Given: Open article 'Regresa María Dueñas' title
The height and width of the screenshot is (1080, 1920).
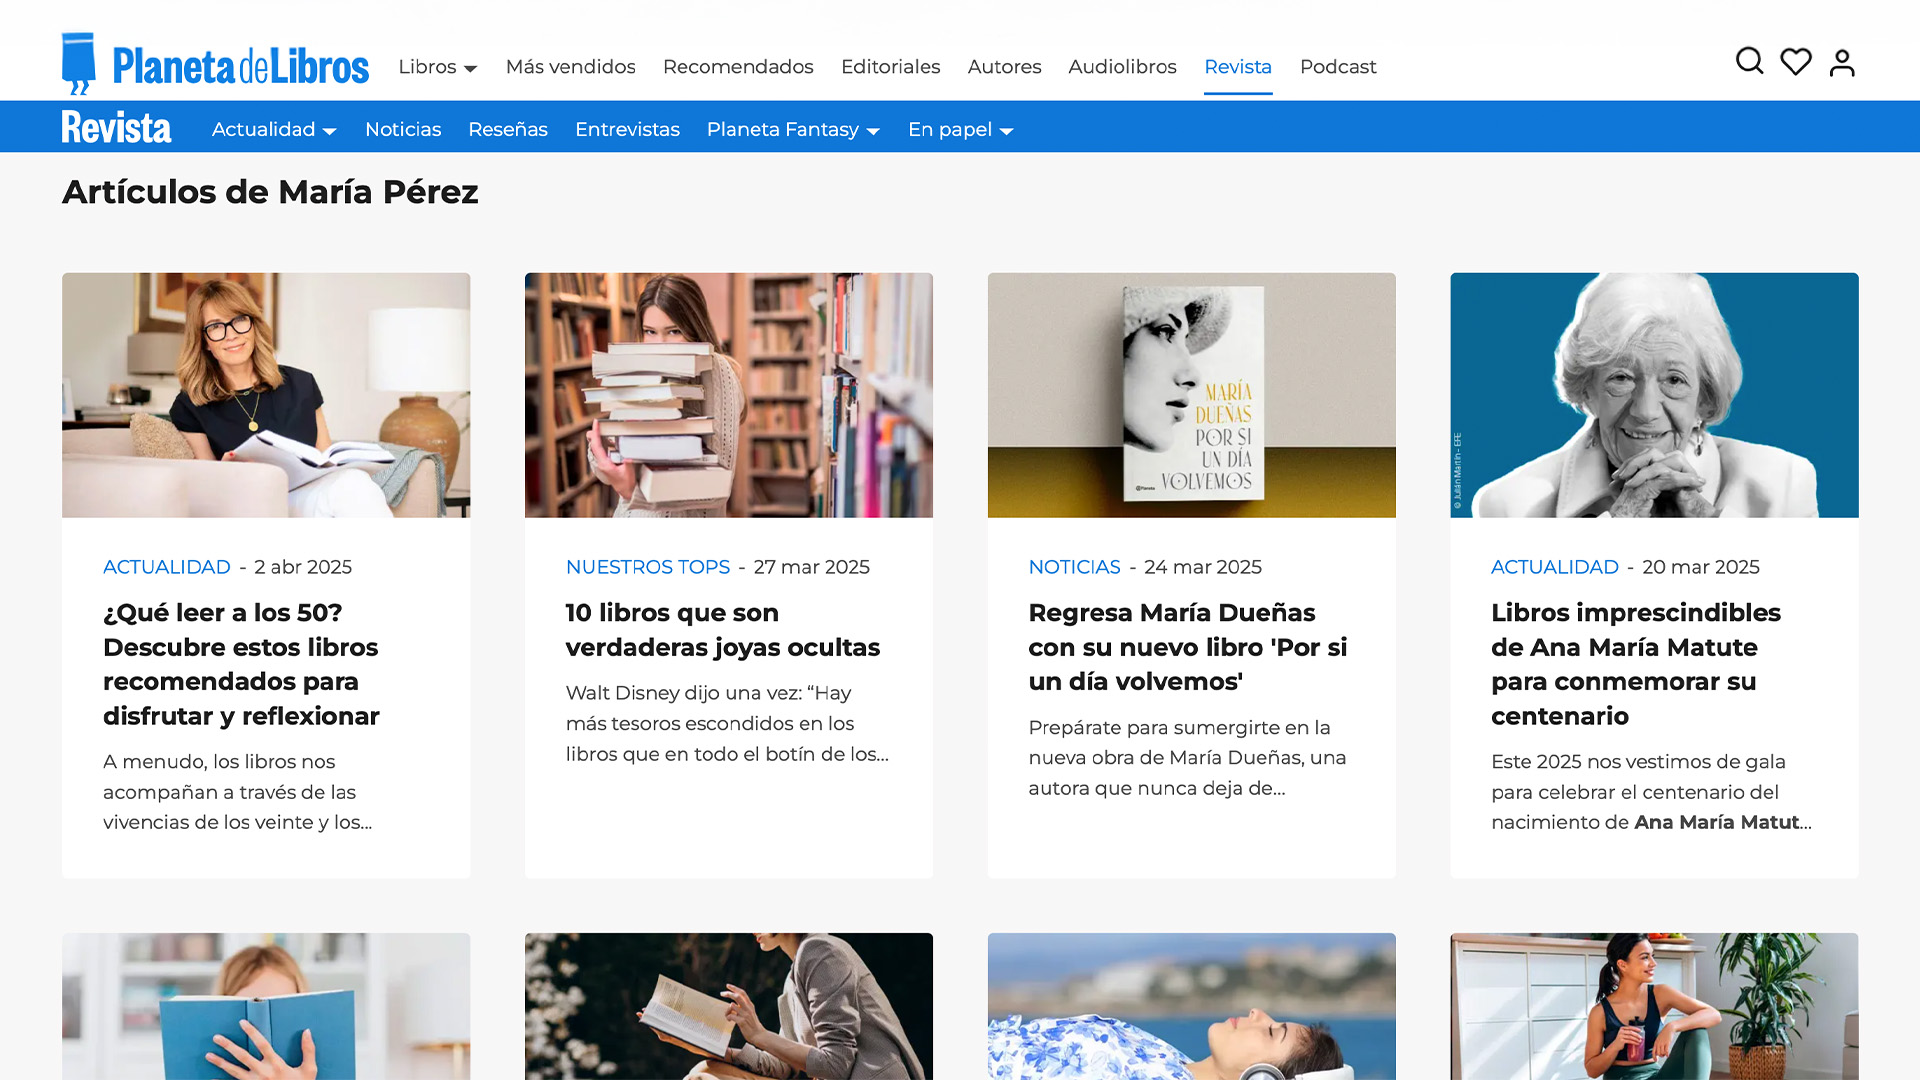Looking at the screenshot, I should click(1188, 647).
